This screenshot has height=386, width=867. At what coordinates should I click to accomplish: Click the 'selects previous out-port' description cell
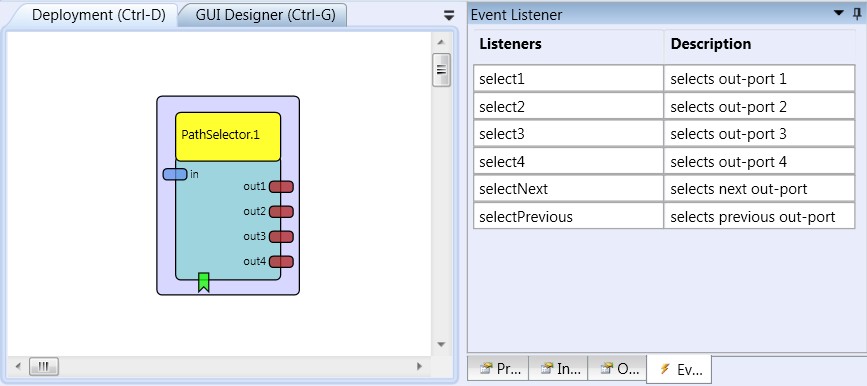pos(759,216)
